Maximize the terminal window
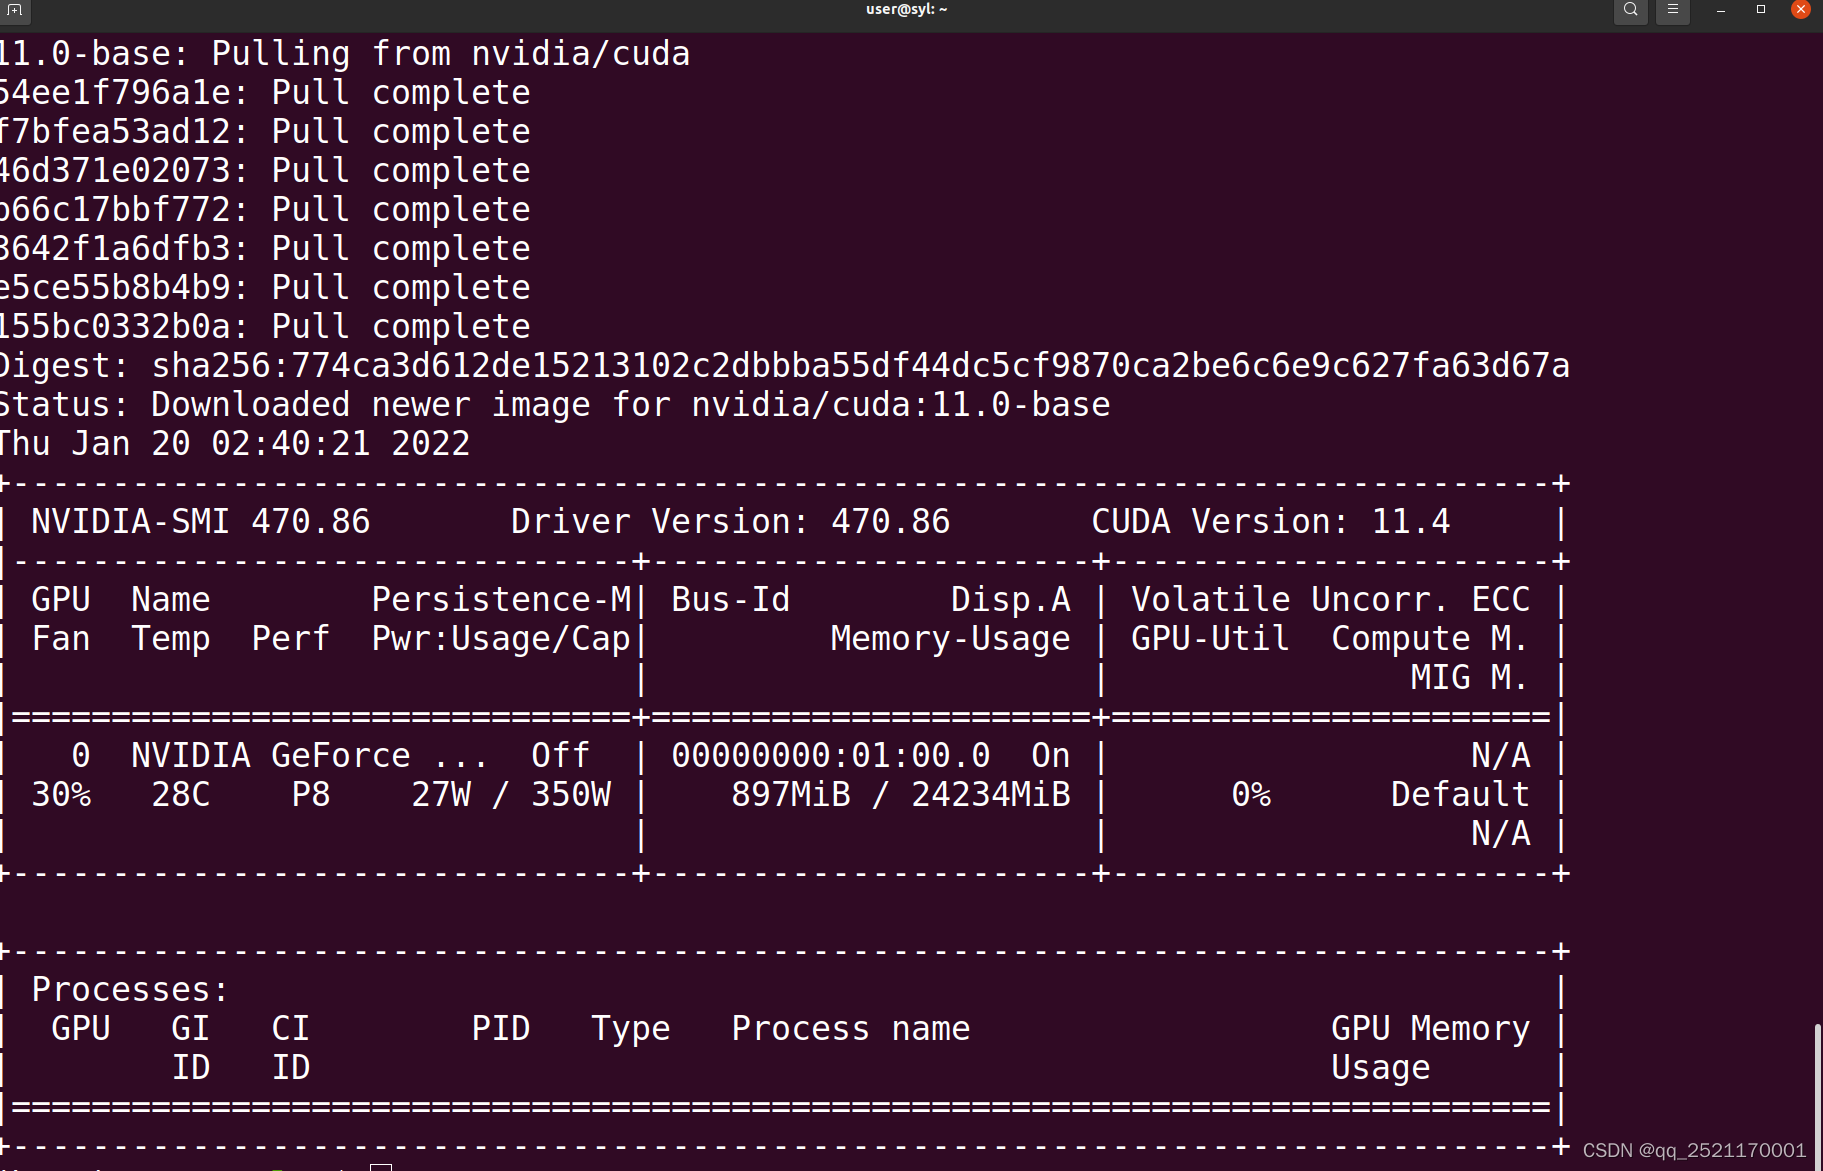This screenshot has width=1823, height=1171. coord(1762,9)
